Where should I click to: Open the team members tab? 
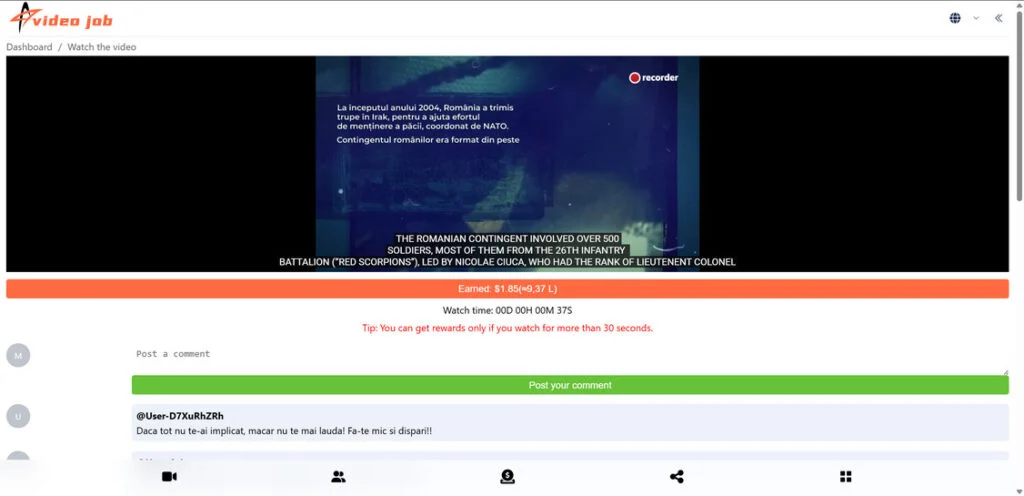click(338, 476)
